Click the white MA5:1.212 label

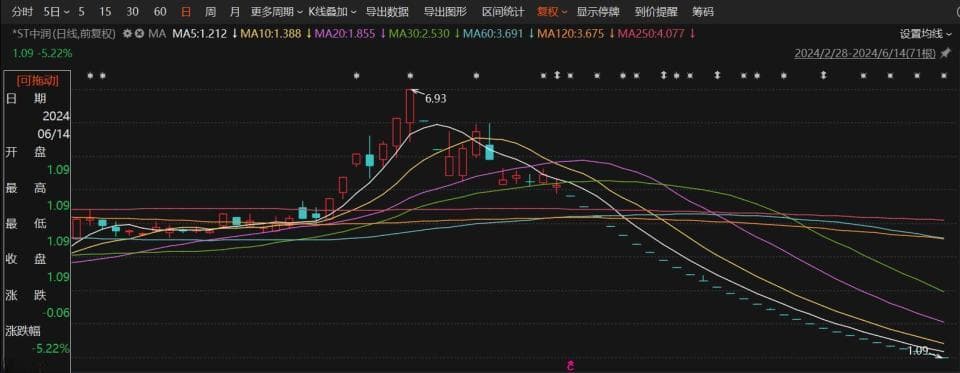pos(199,34)
